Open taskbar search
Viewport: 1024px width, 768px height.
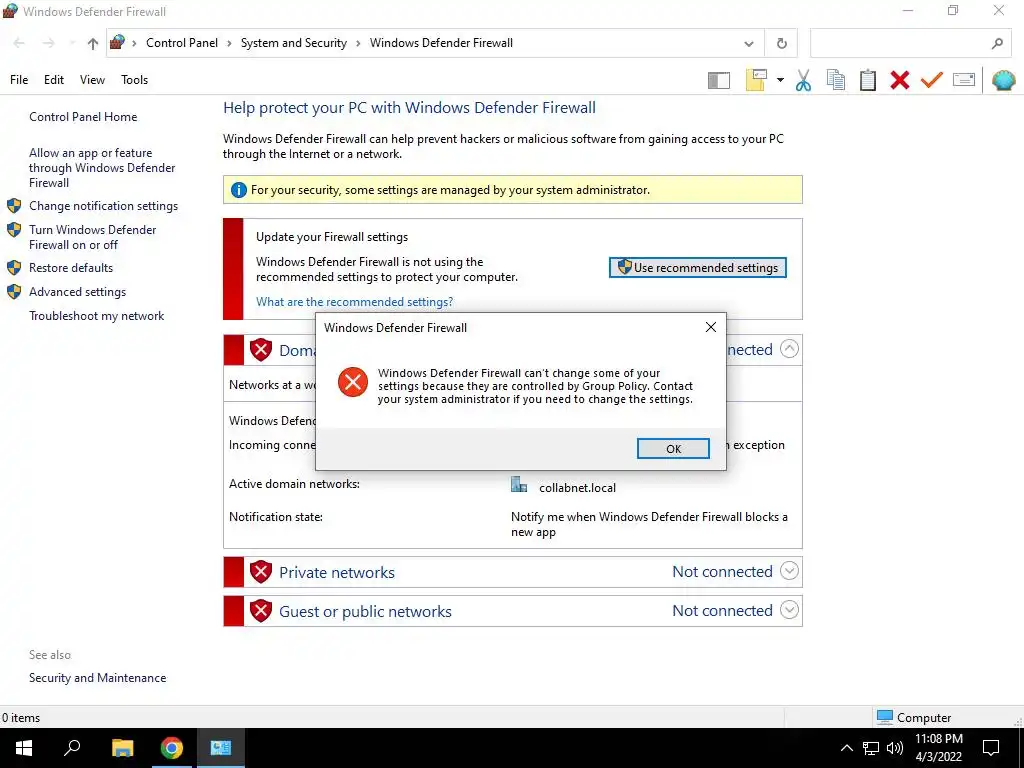[x=72, y=748]
